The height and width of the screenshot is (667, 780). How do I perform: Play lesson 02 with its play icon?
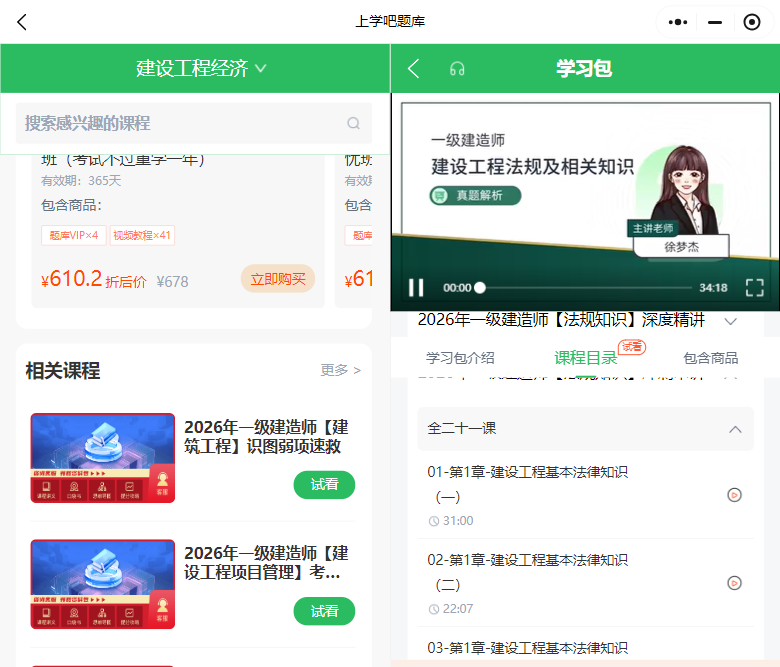[734, 583]
